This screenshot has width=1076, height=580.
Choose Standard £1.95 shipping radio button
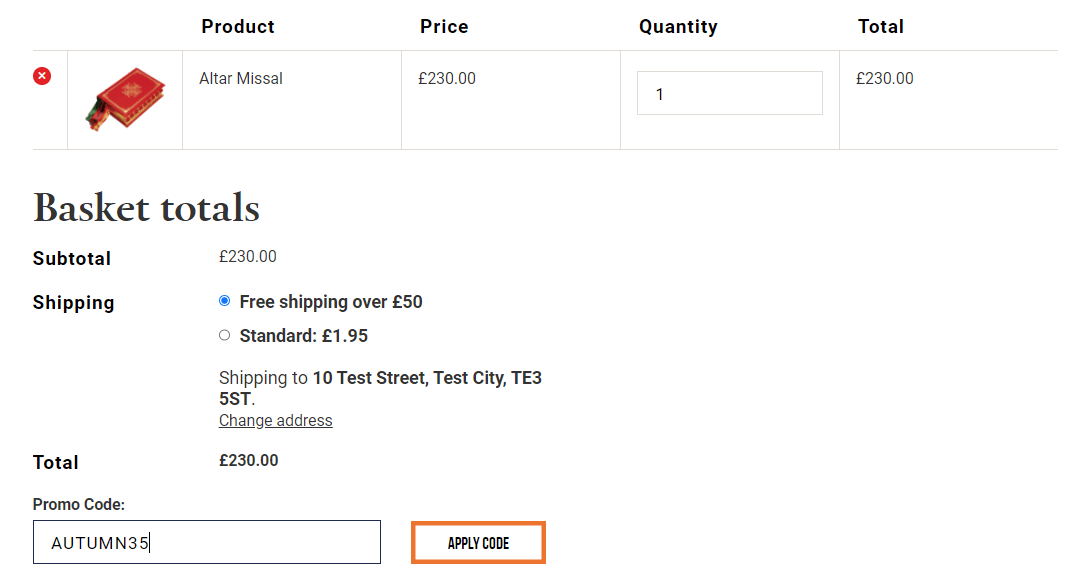click(x=224, y=335)
